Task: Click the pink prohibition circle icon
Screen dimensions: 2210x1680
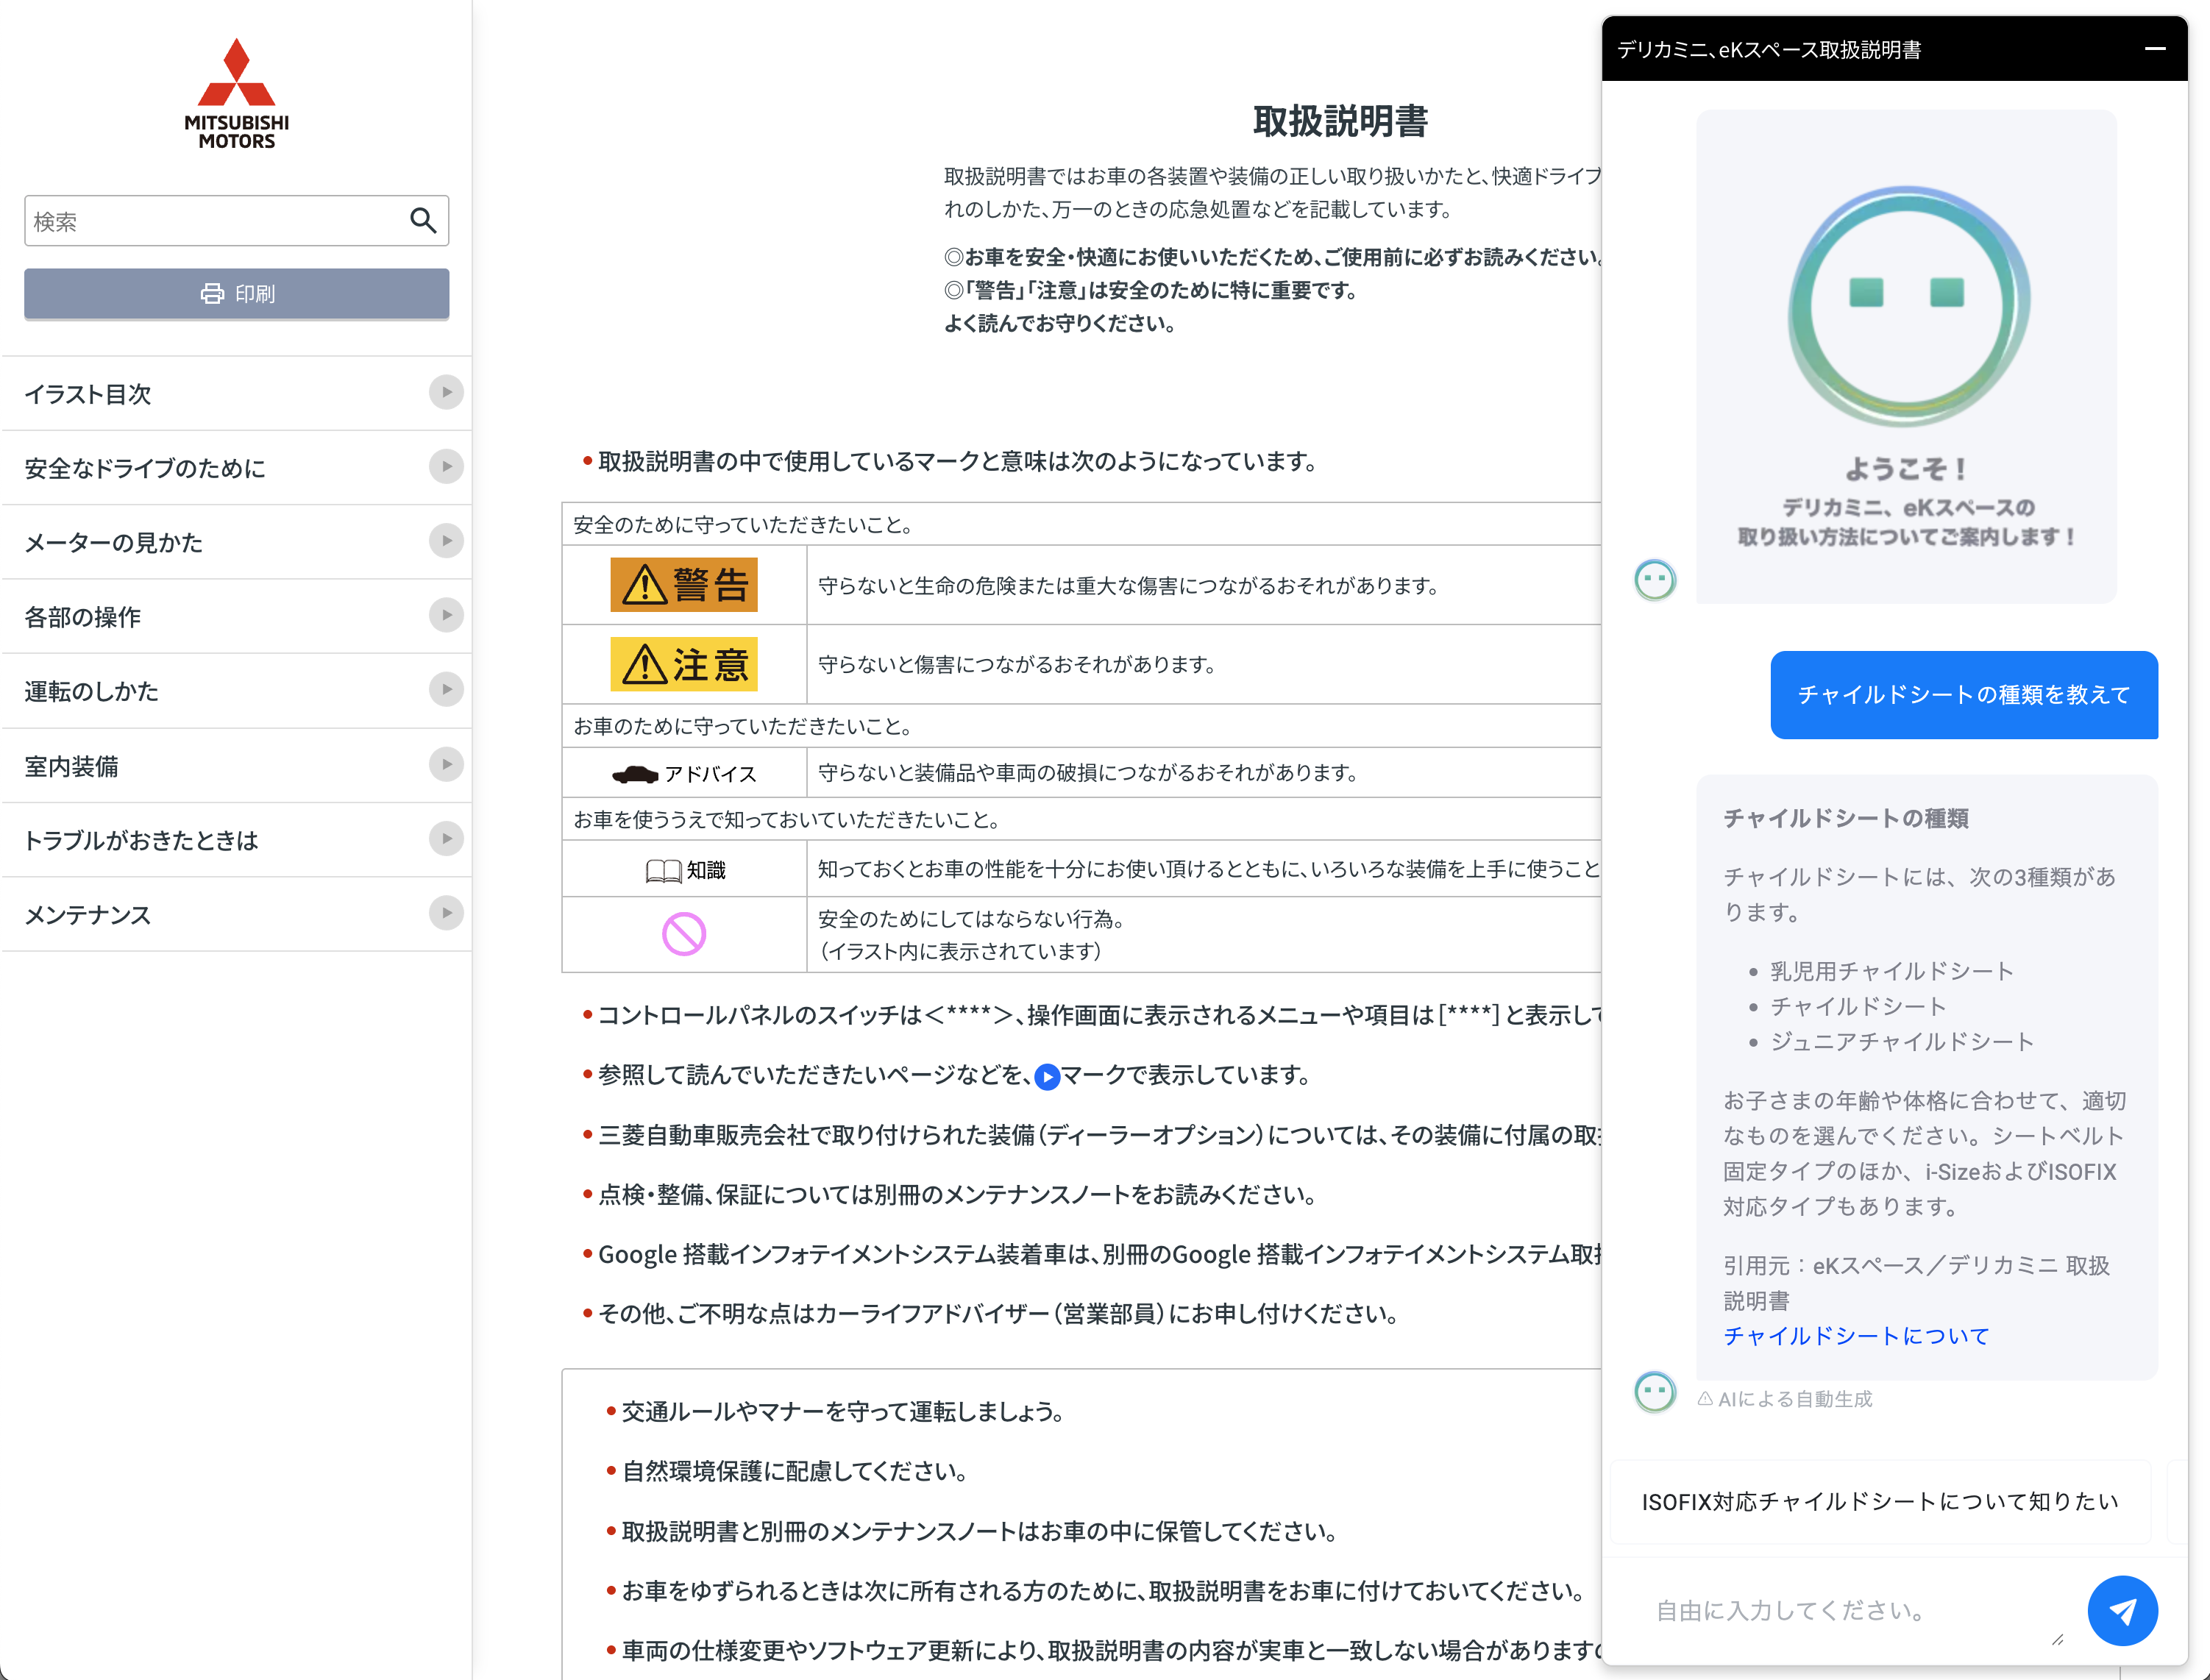Action: pos(684,934)
